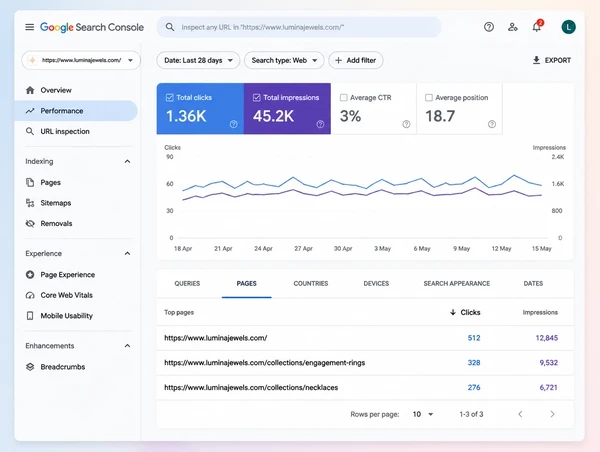This screenshot has width=600, height=452.
Task: Open the Sitemaps menu item
Action: [x=56, y=203]
